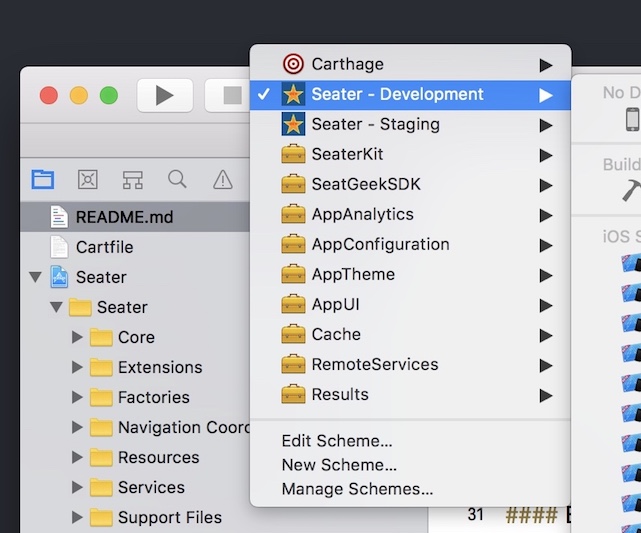Open submenu arrow for Carthage
641x533 pixels.
pos(546,65)
